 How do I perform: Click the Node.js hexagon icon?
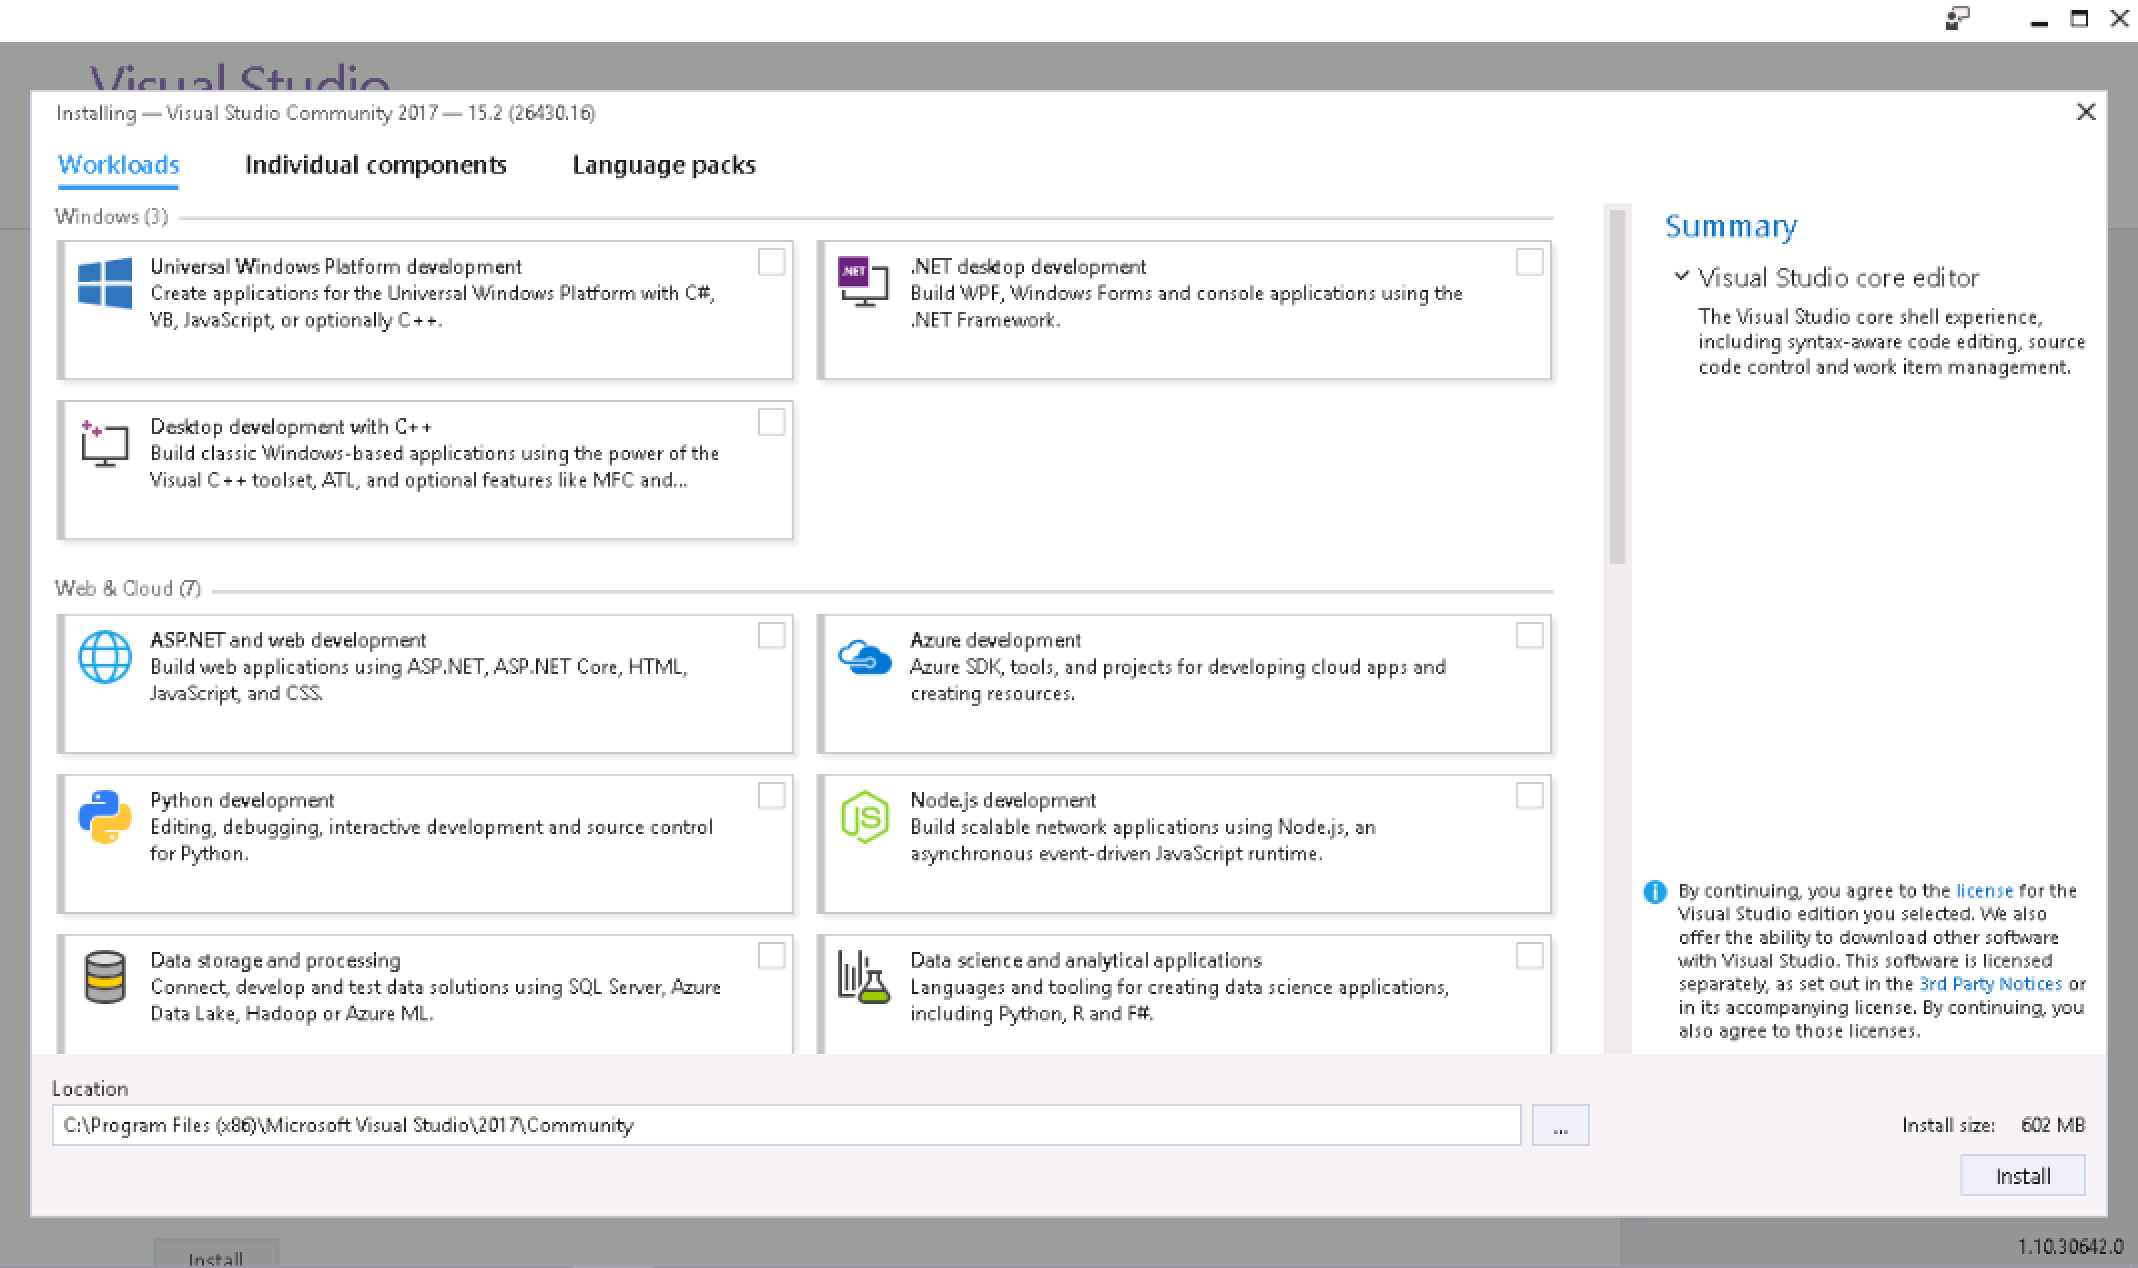pos(864,817)
